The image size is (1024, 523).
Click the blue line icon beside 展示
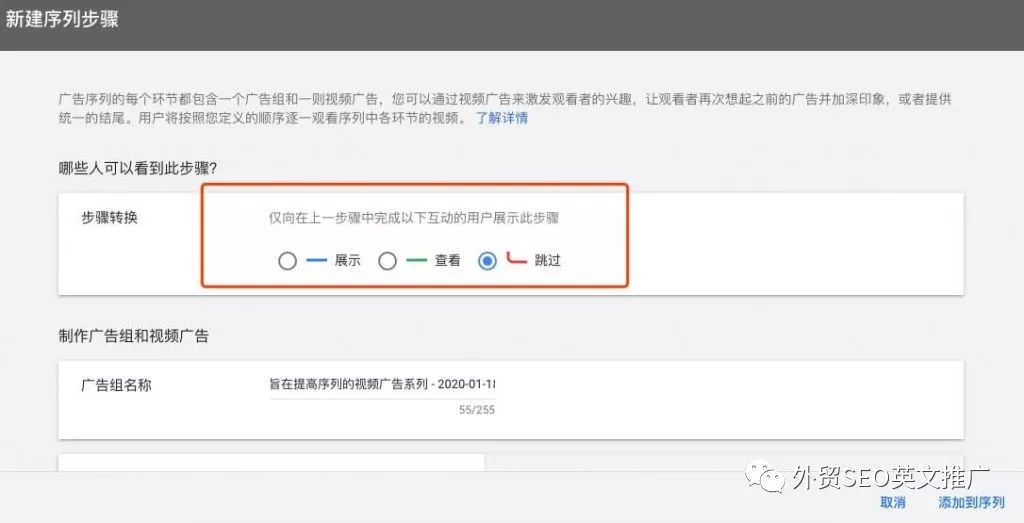[x=316, y=261]
